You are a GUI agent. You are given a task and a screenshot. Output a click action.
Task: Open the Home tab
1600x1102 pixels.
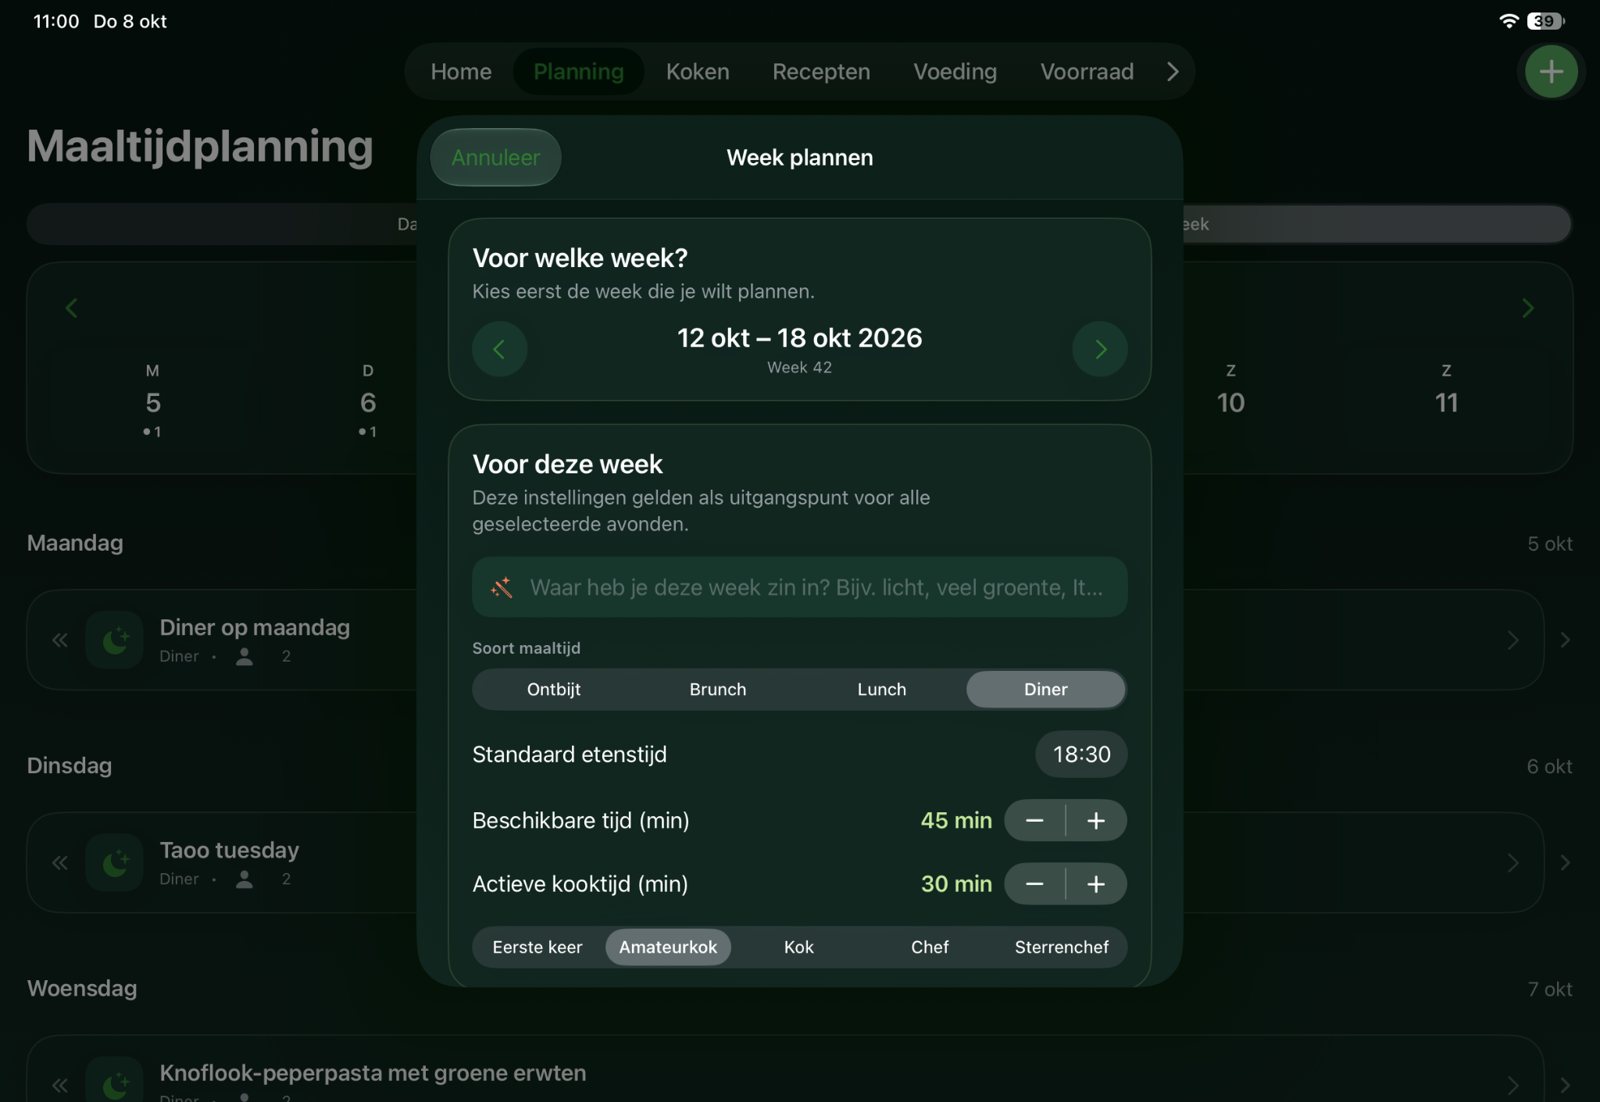click(x=461, y=72)
